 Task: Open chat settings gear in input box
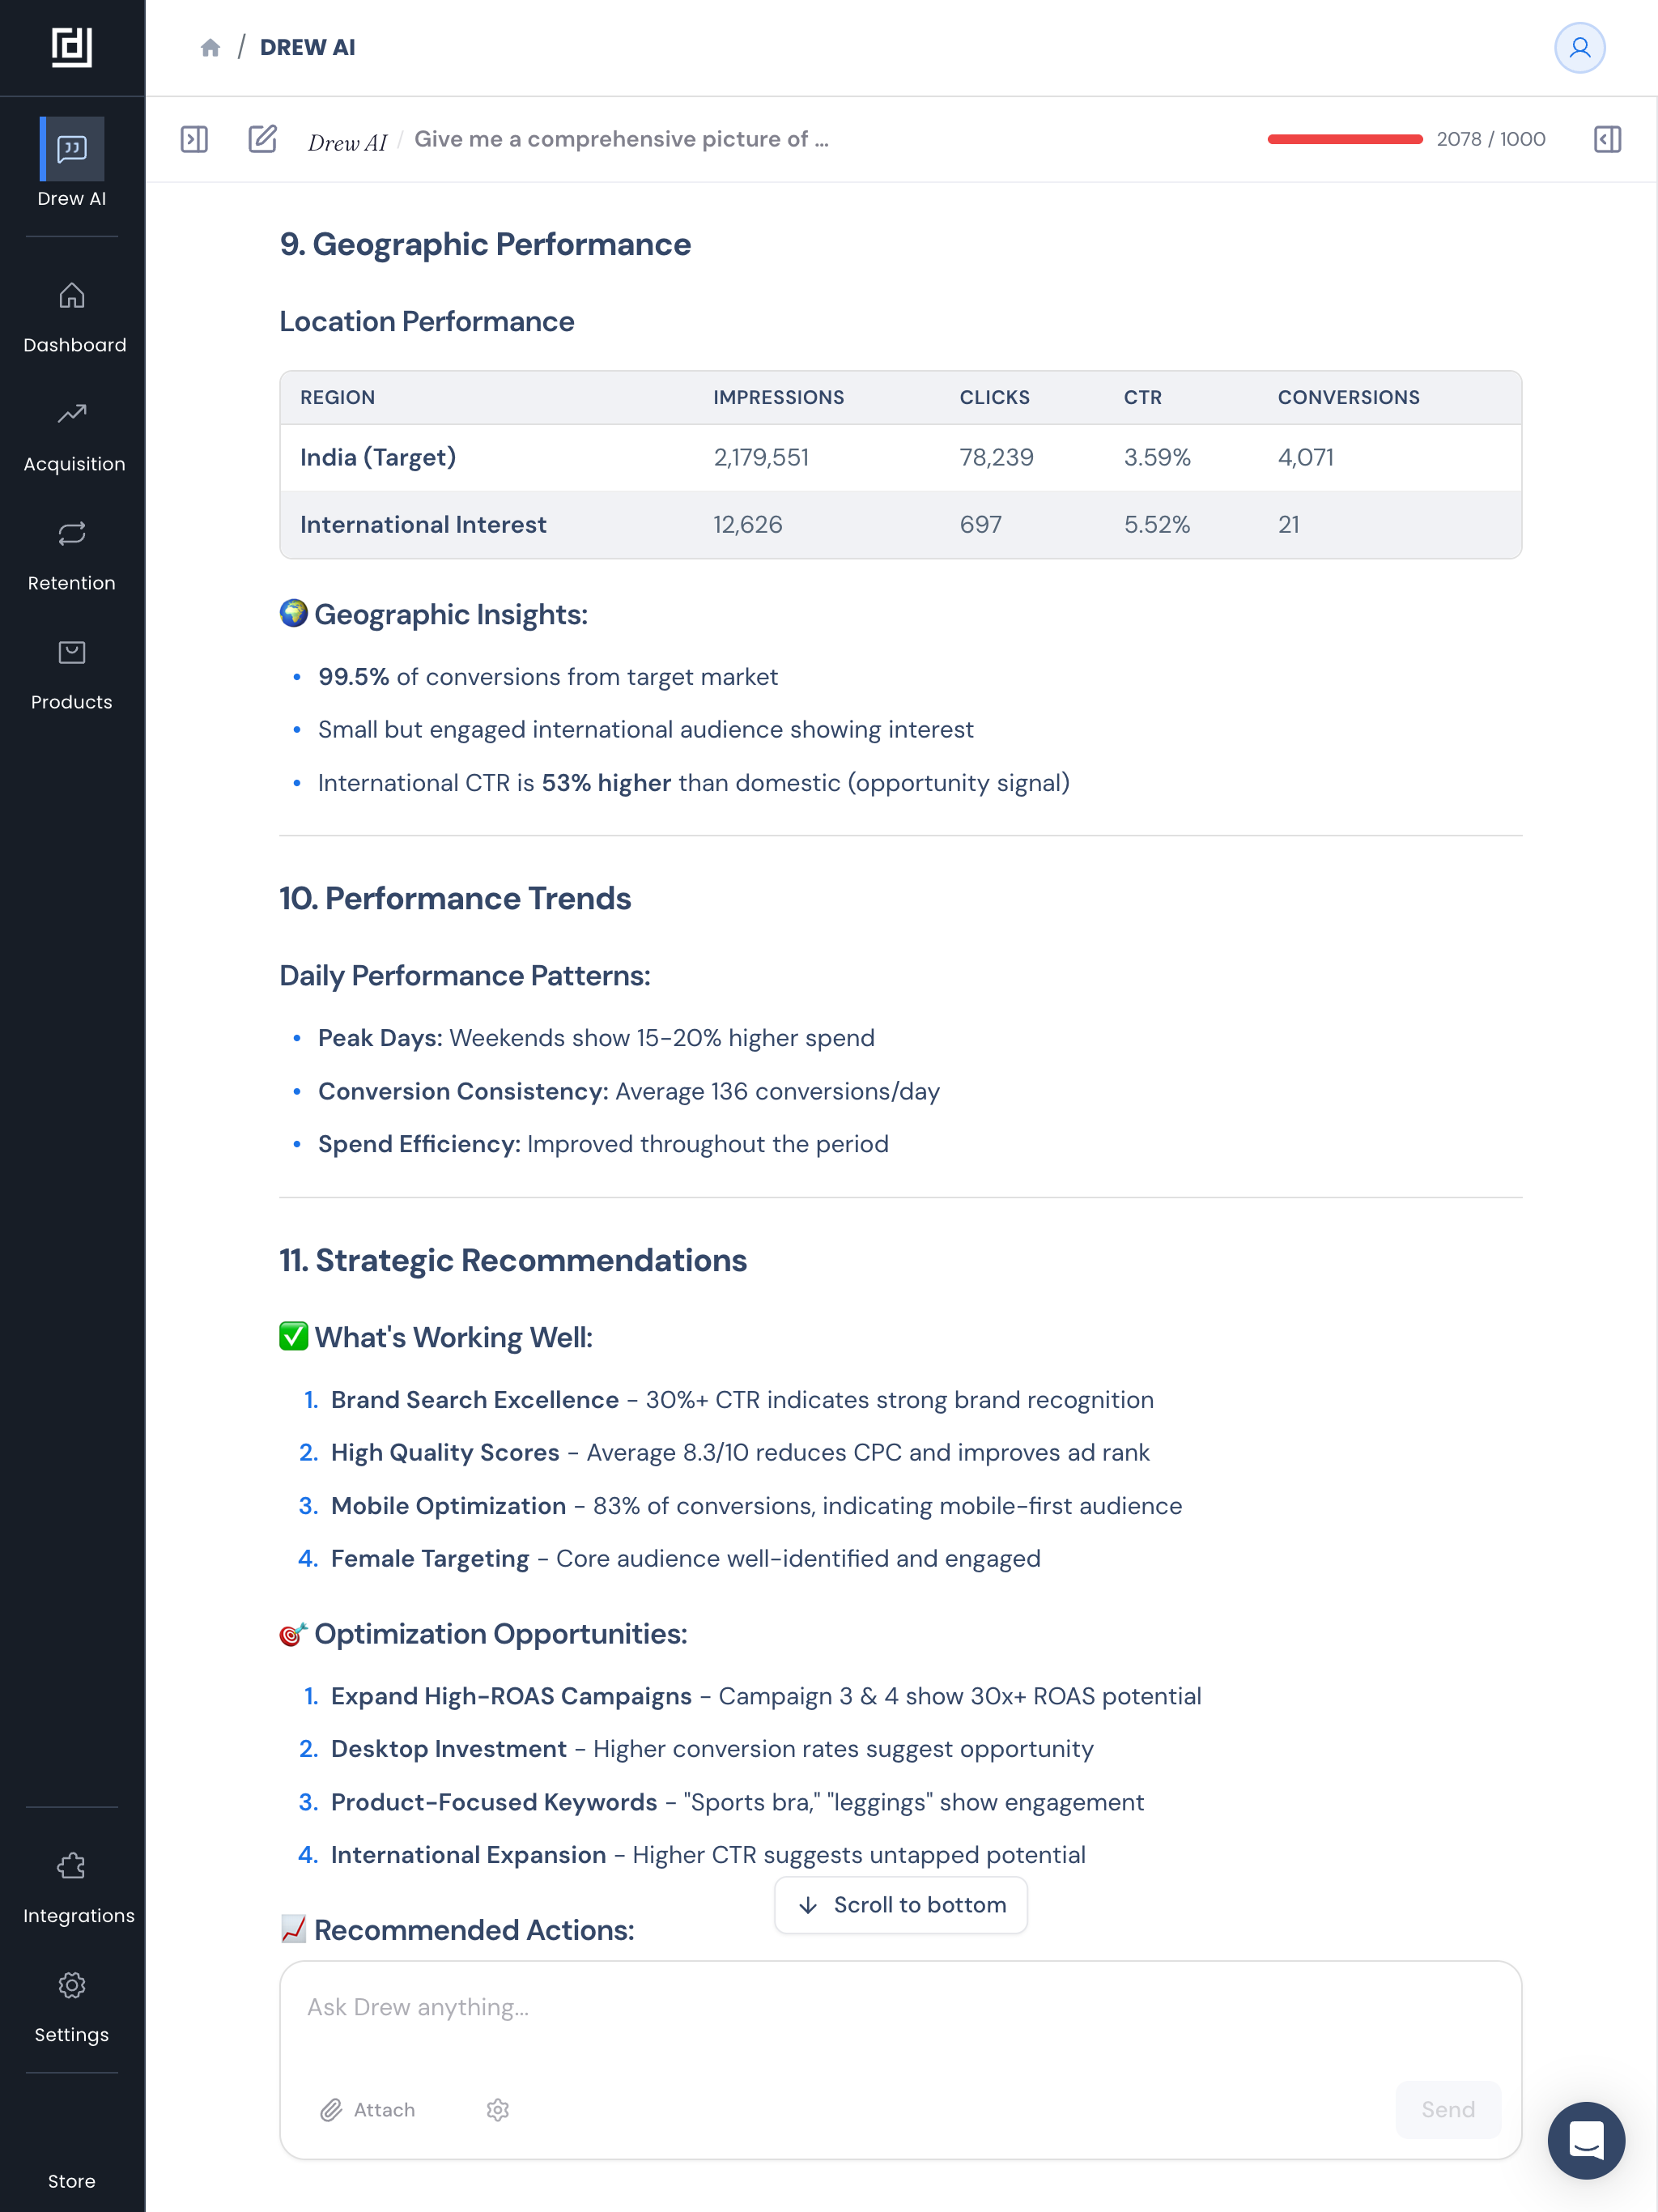point(498,2109)
